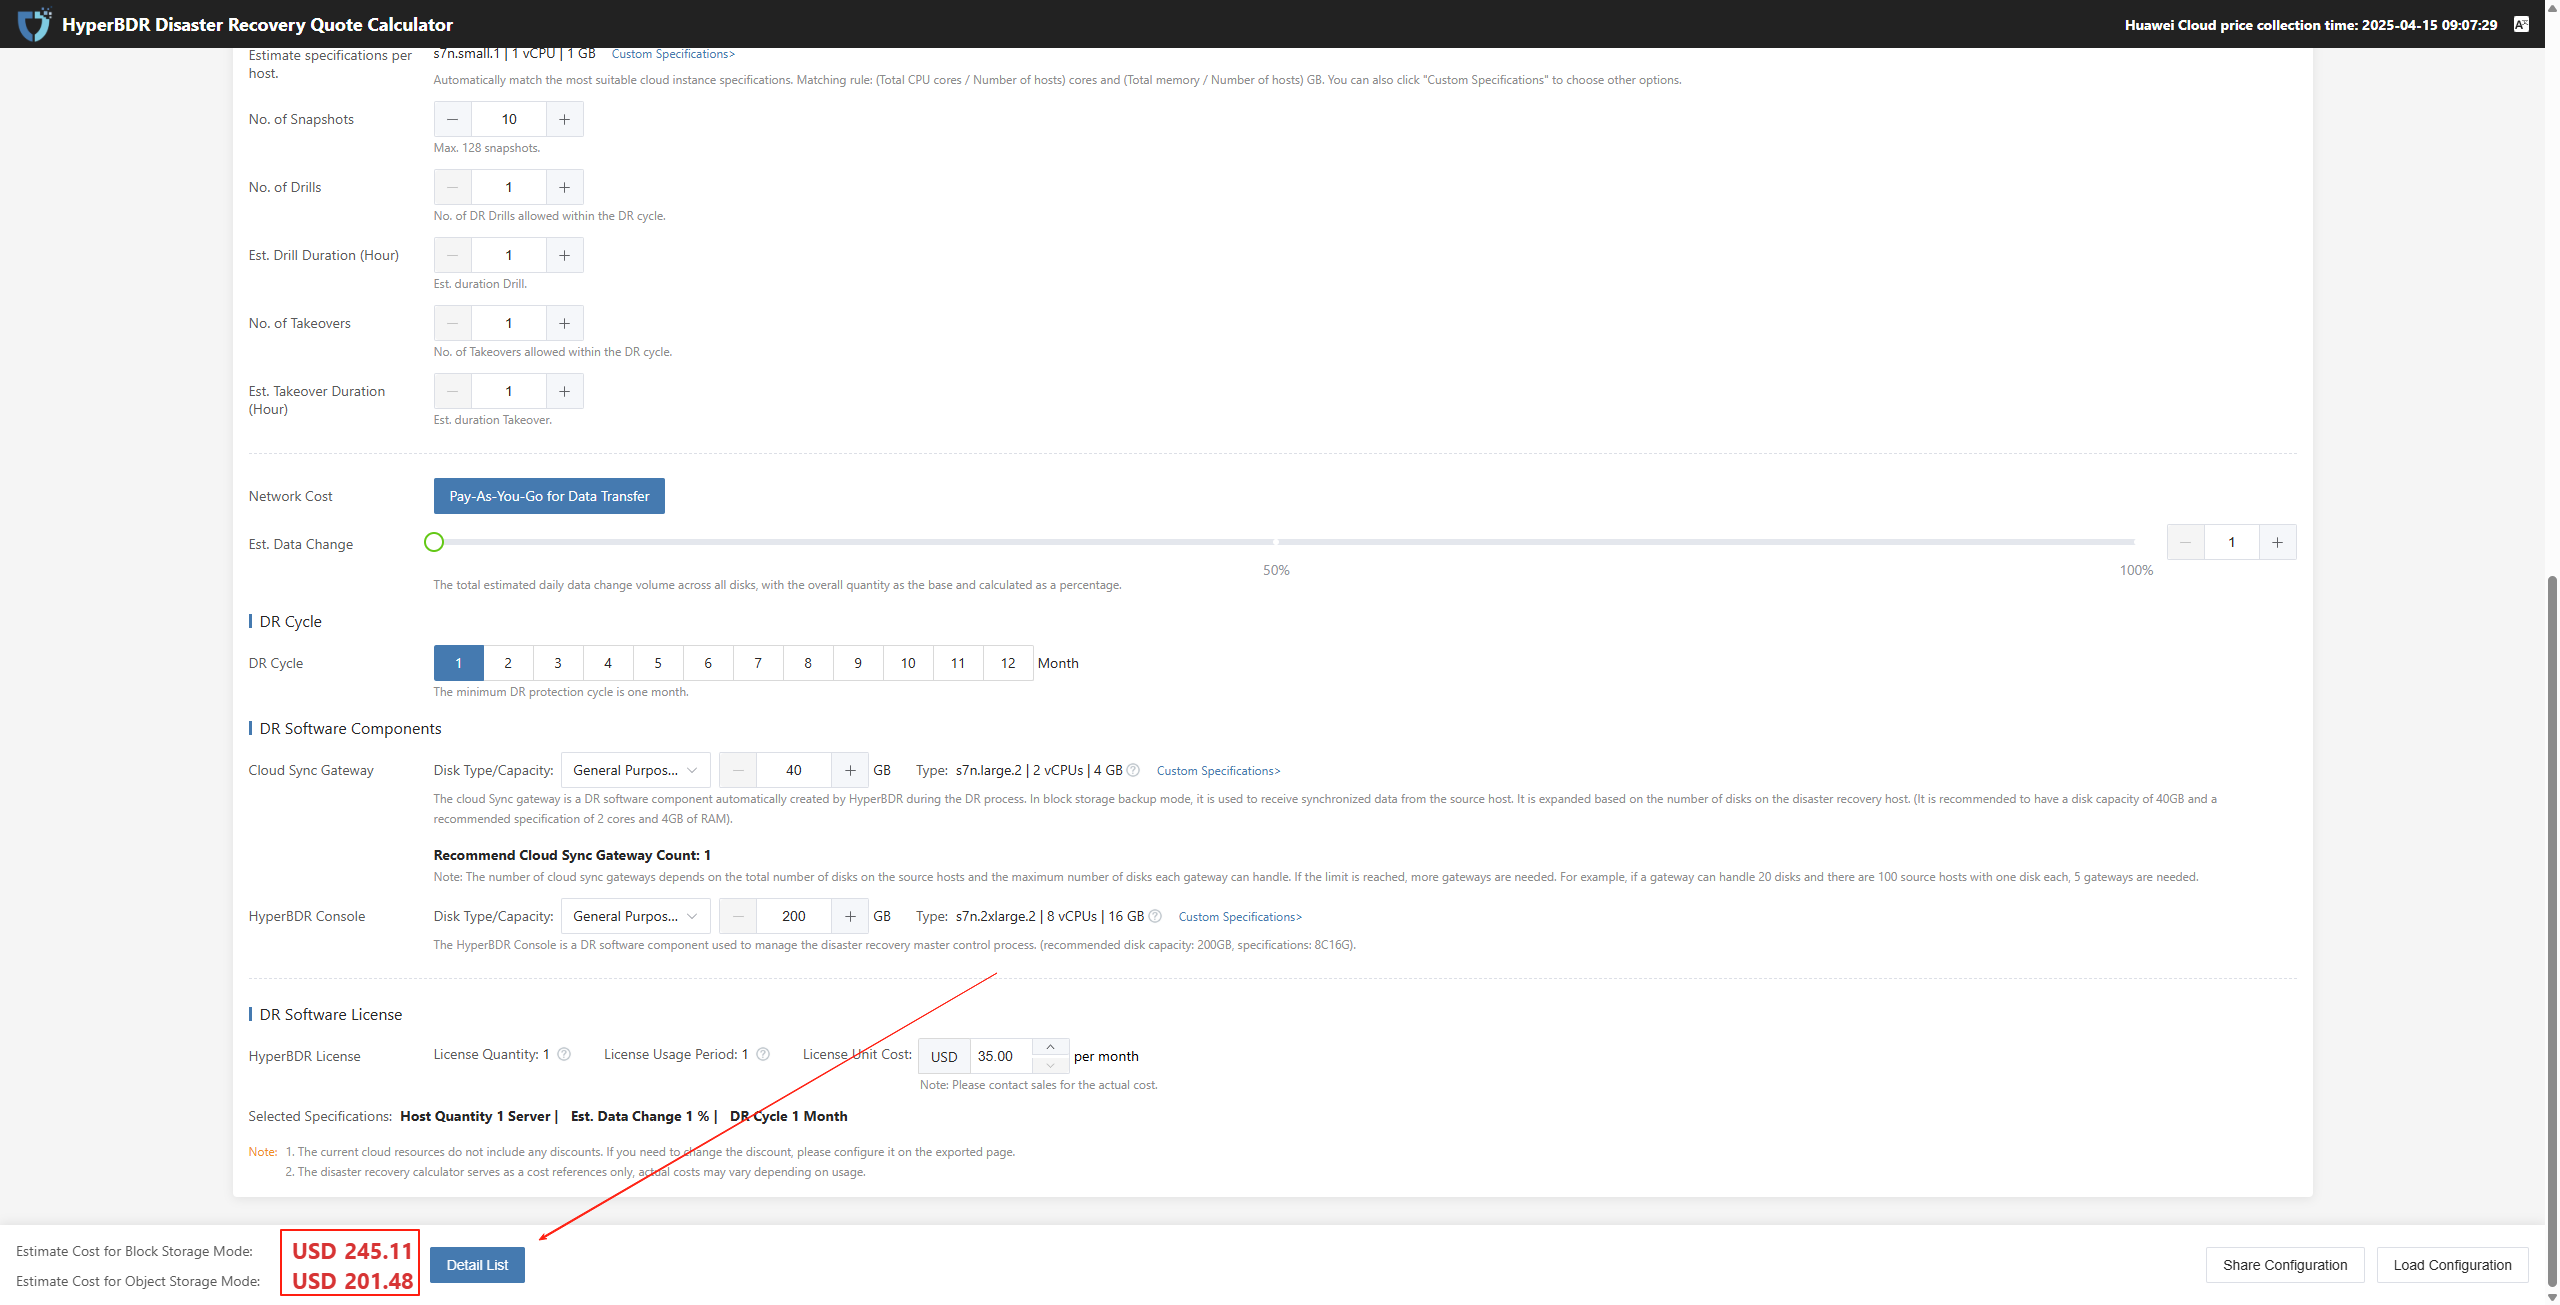The image size is (2560, 1305).
Task: Increase No. of Drills with plus
Action: coord(564,187)
